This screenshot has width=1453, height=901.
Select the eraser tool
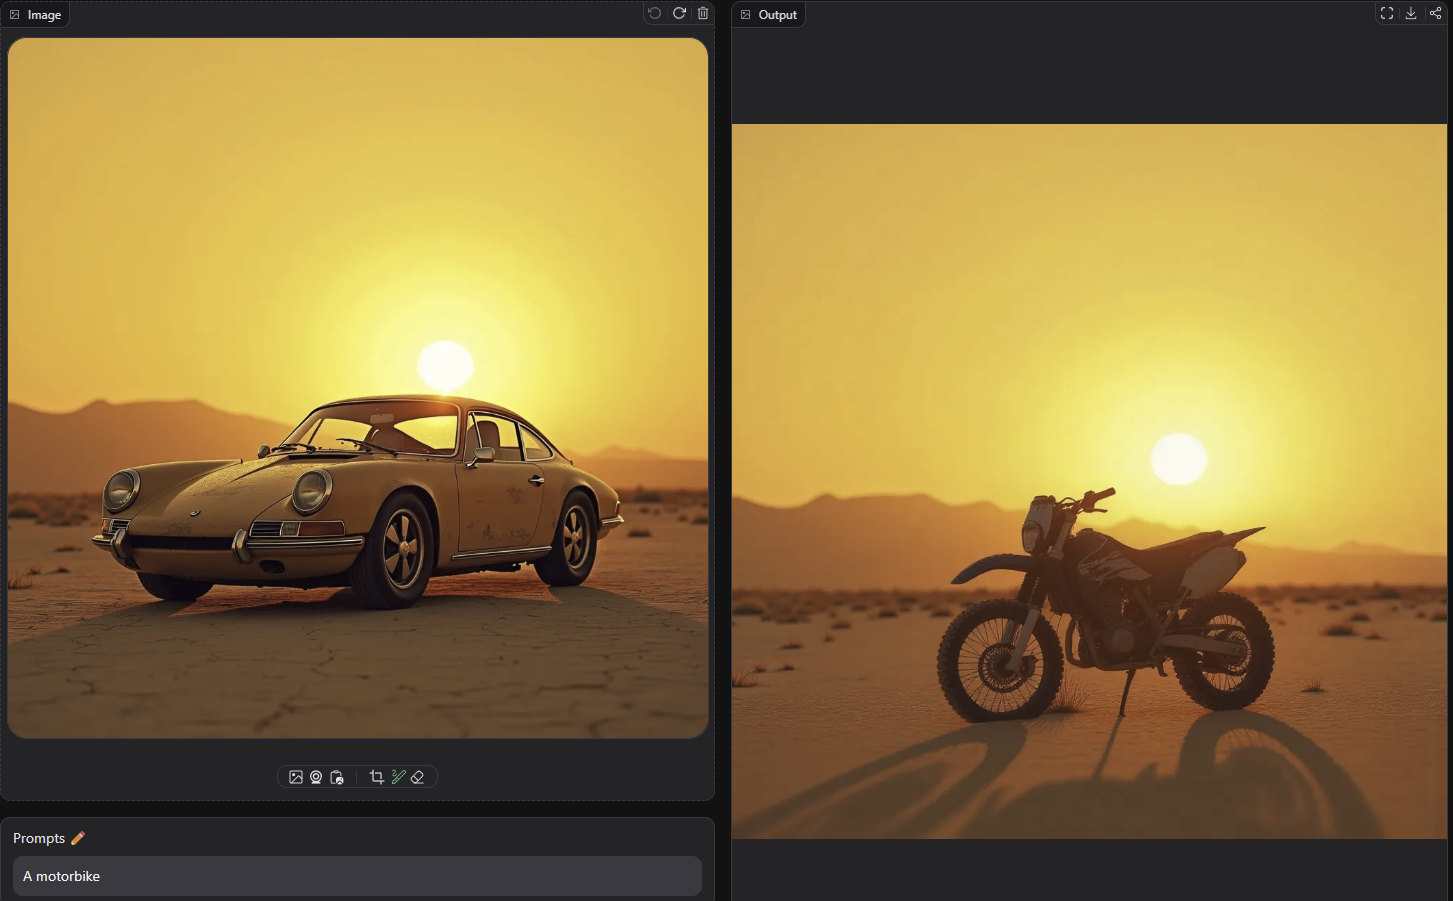point(418,777)
